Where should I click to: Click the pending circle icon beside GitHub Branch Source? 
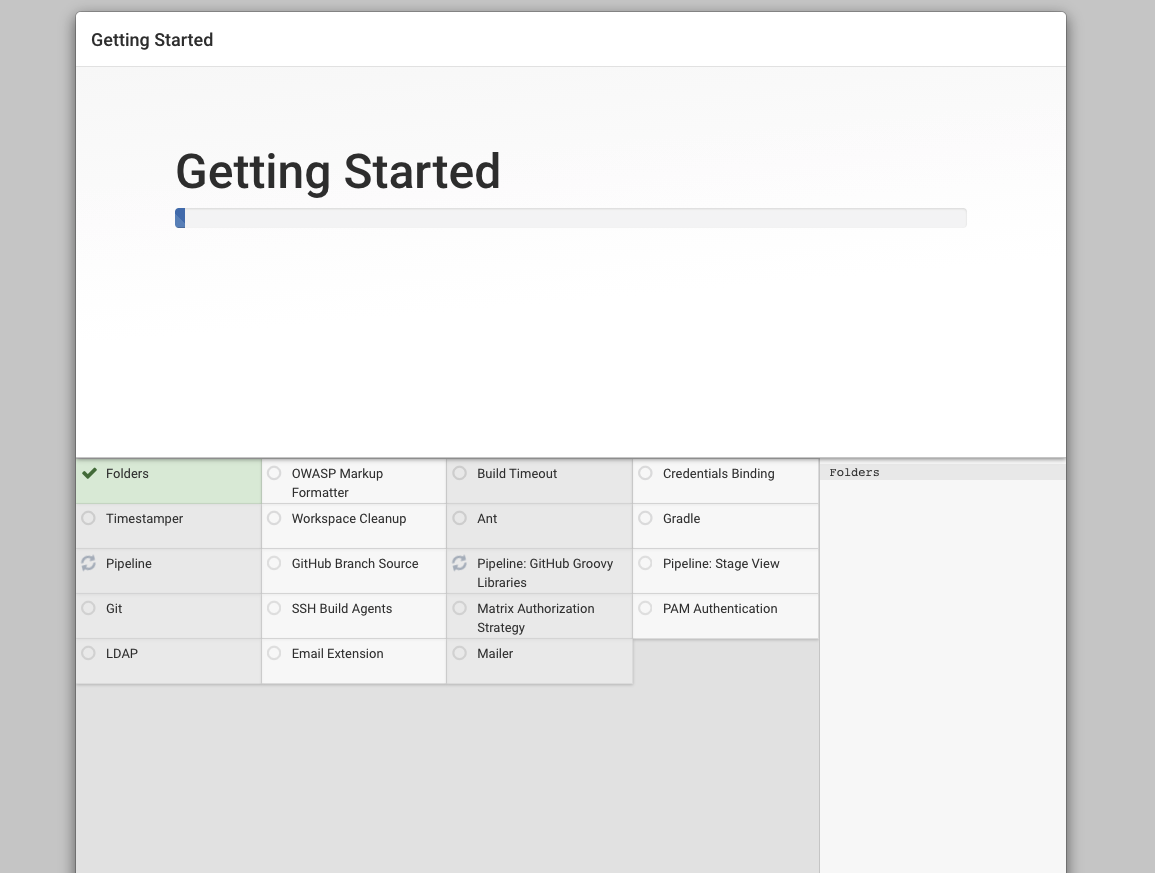(x=274, y=563)
